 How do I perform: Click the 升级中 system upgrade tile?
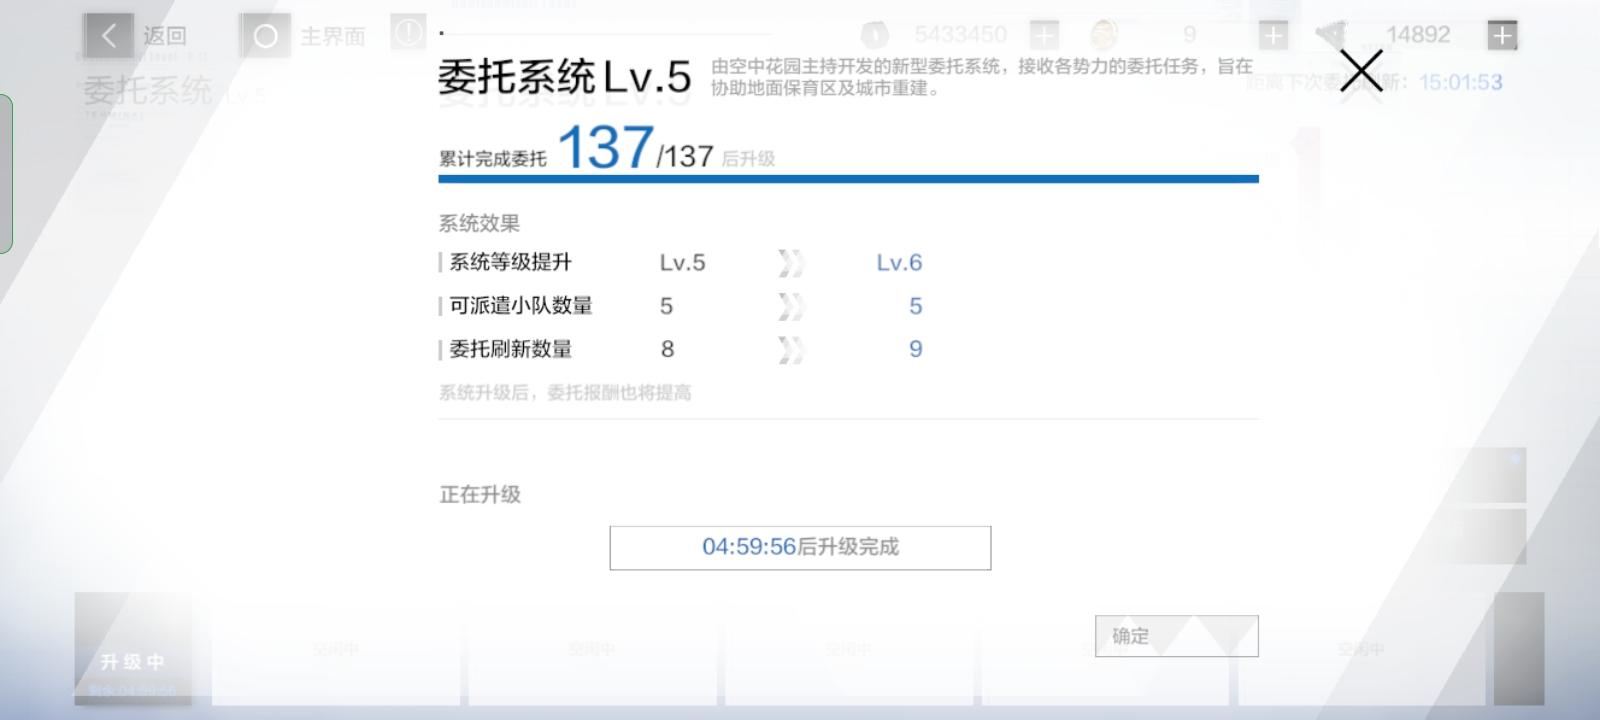(x=133, y=648)
